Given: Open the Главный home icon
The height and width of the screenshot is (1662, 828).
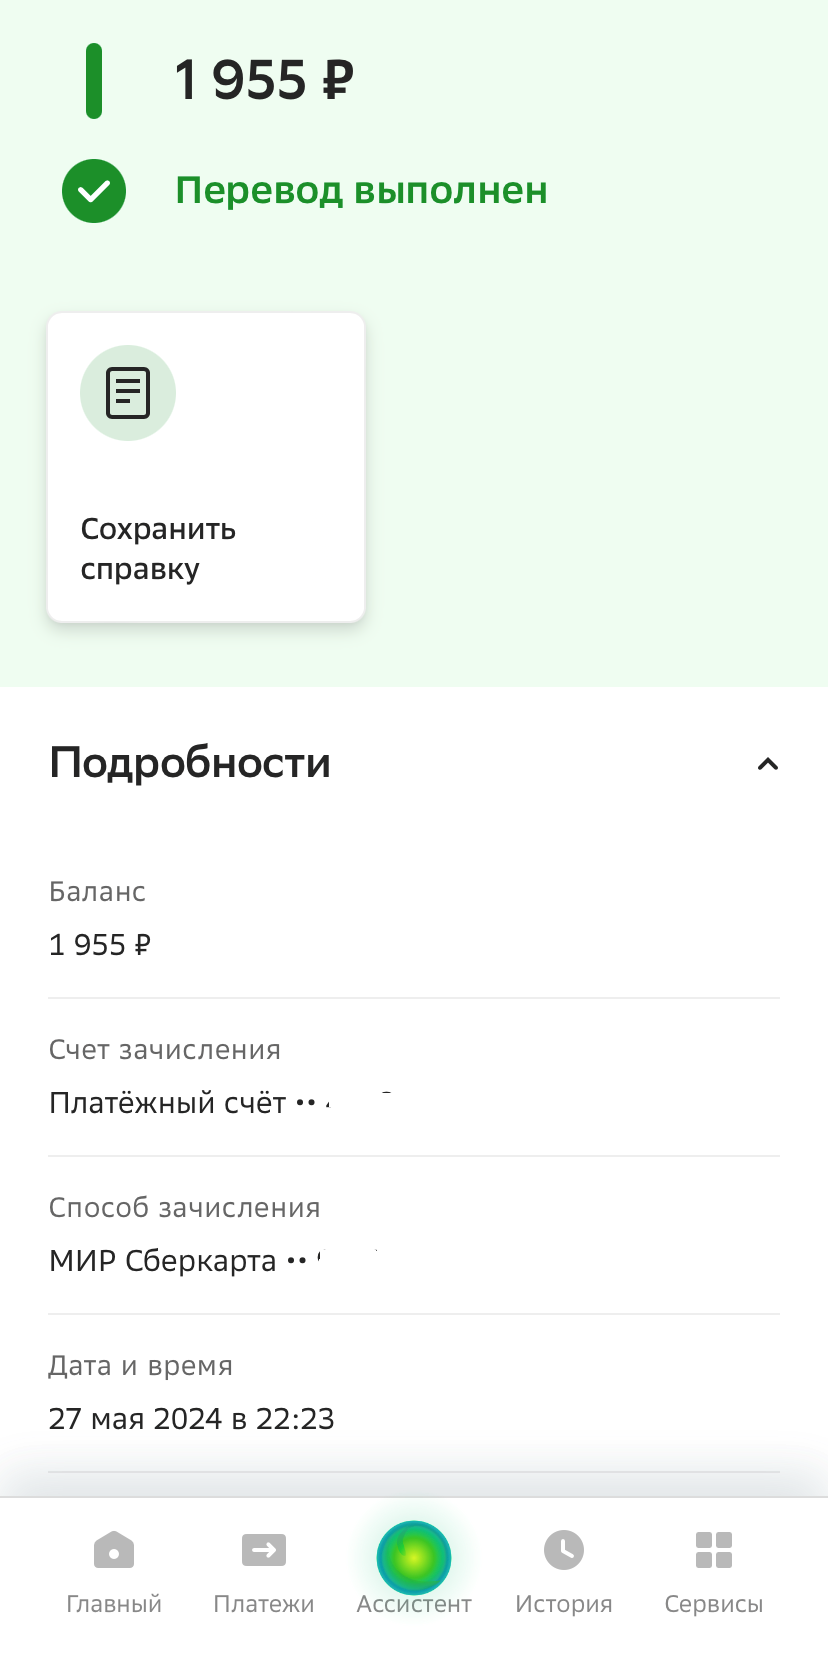Looking at the screenshot, I should 114,1551.
